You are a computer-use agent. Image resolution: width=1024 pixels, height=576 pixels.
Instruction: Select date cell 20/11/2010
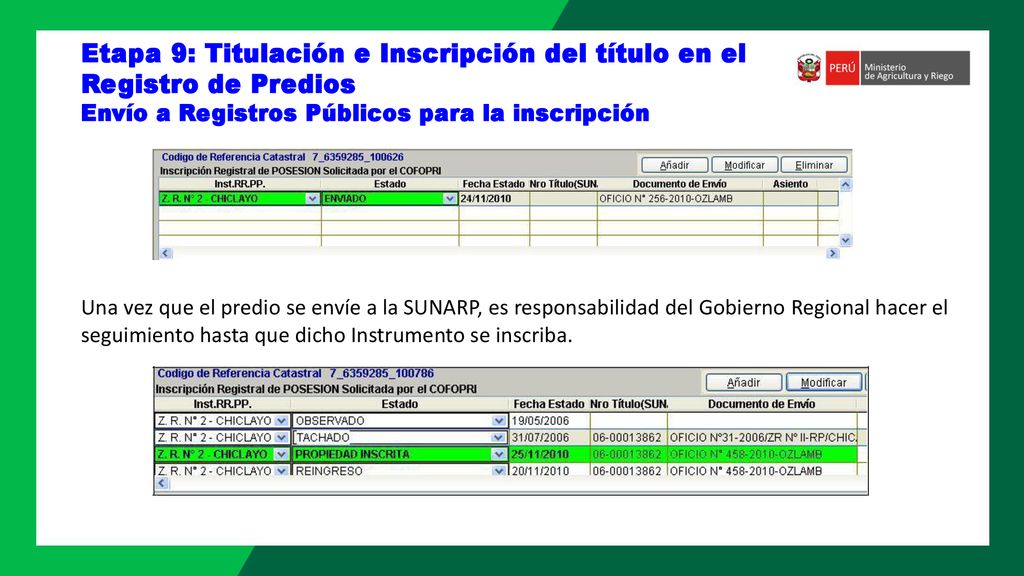[x=549, y=470]
